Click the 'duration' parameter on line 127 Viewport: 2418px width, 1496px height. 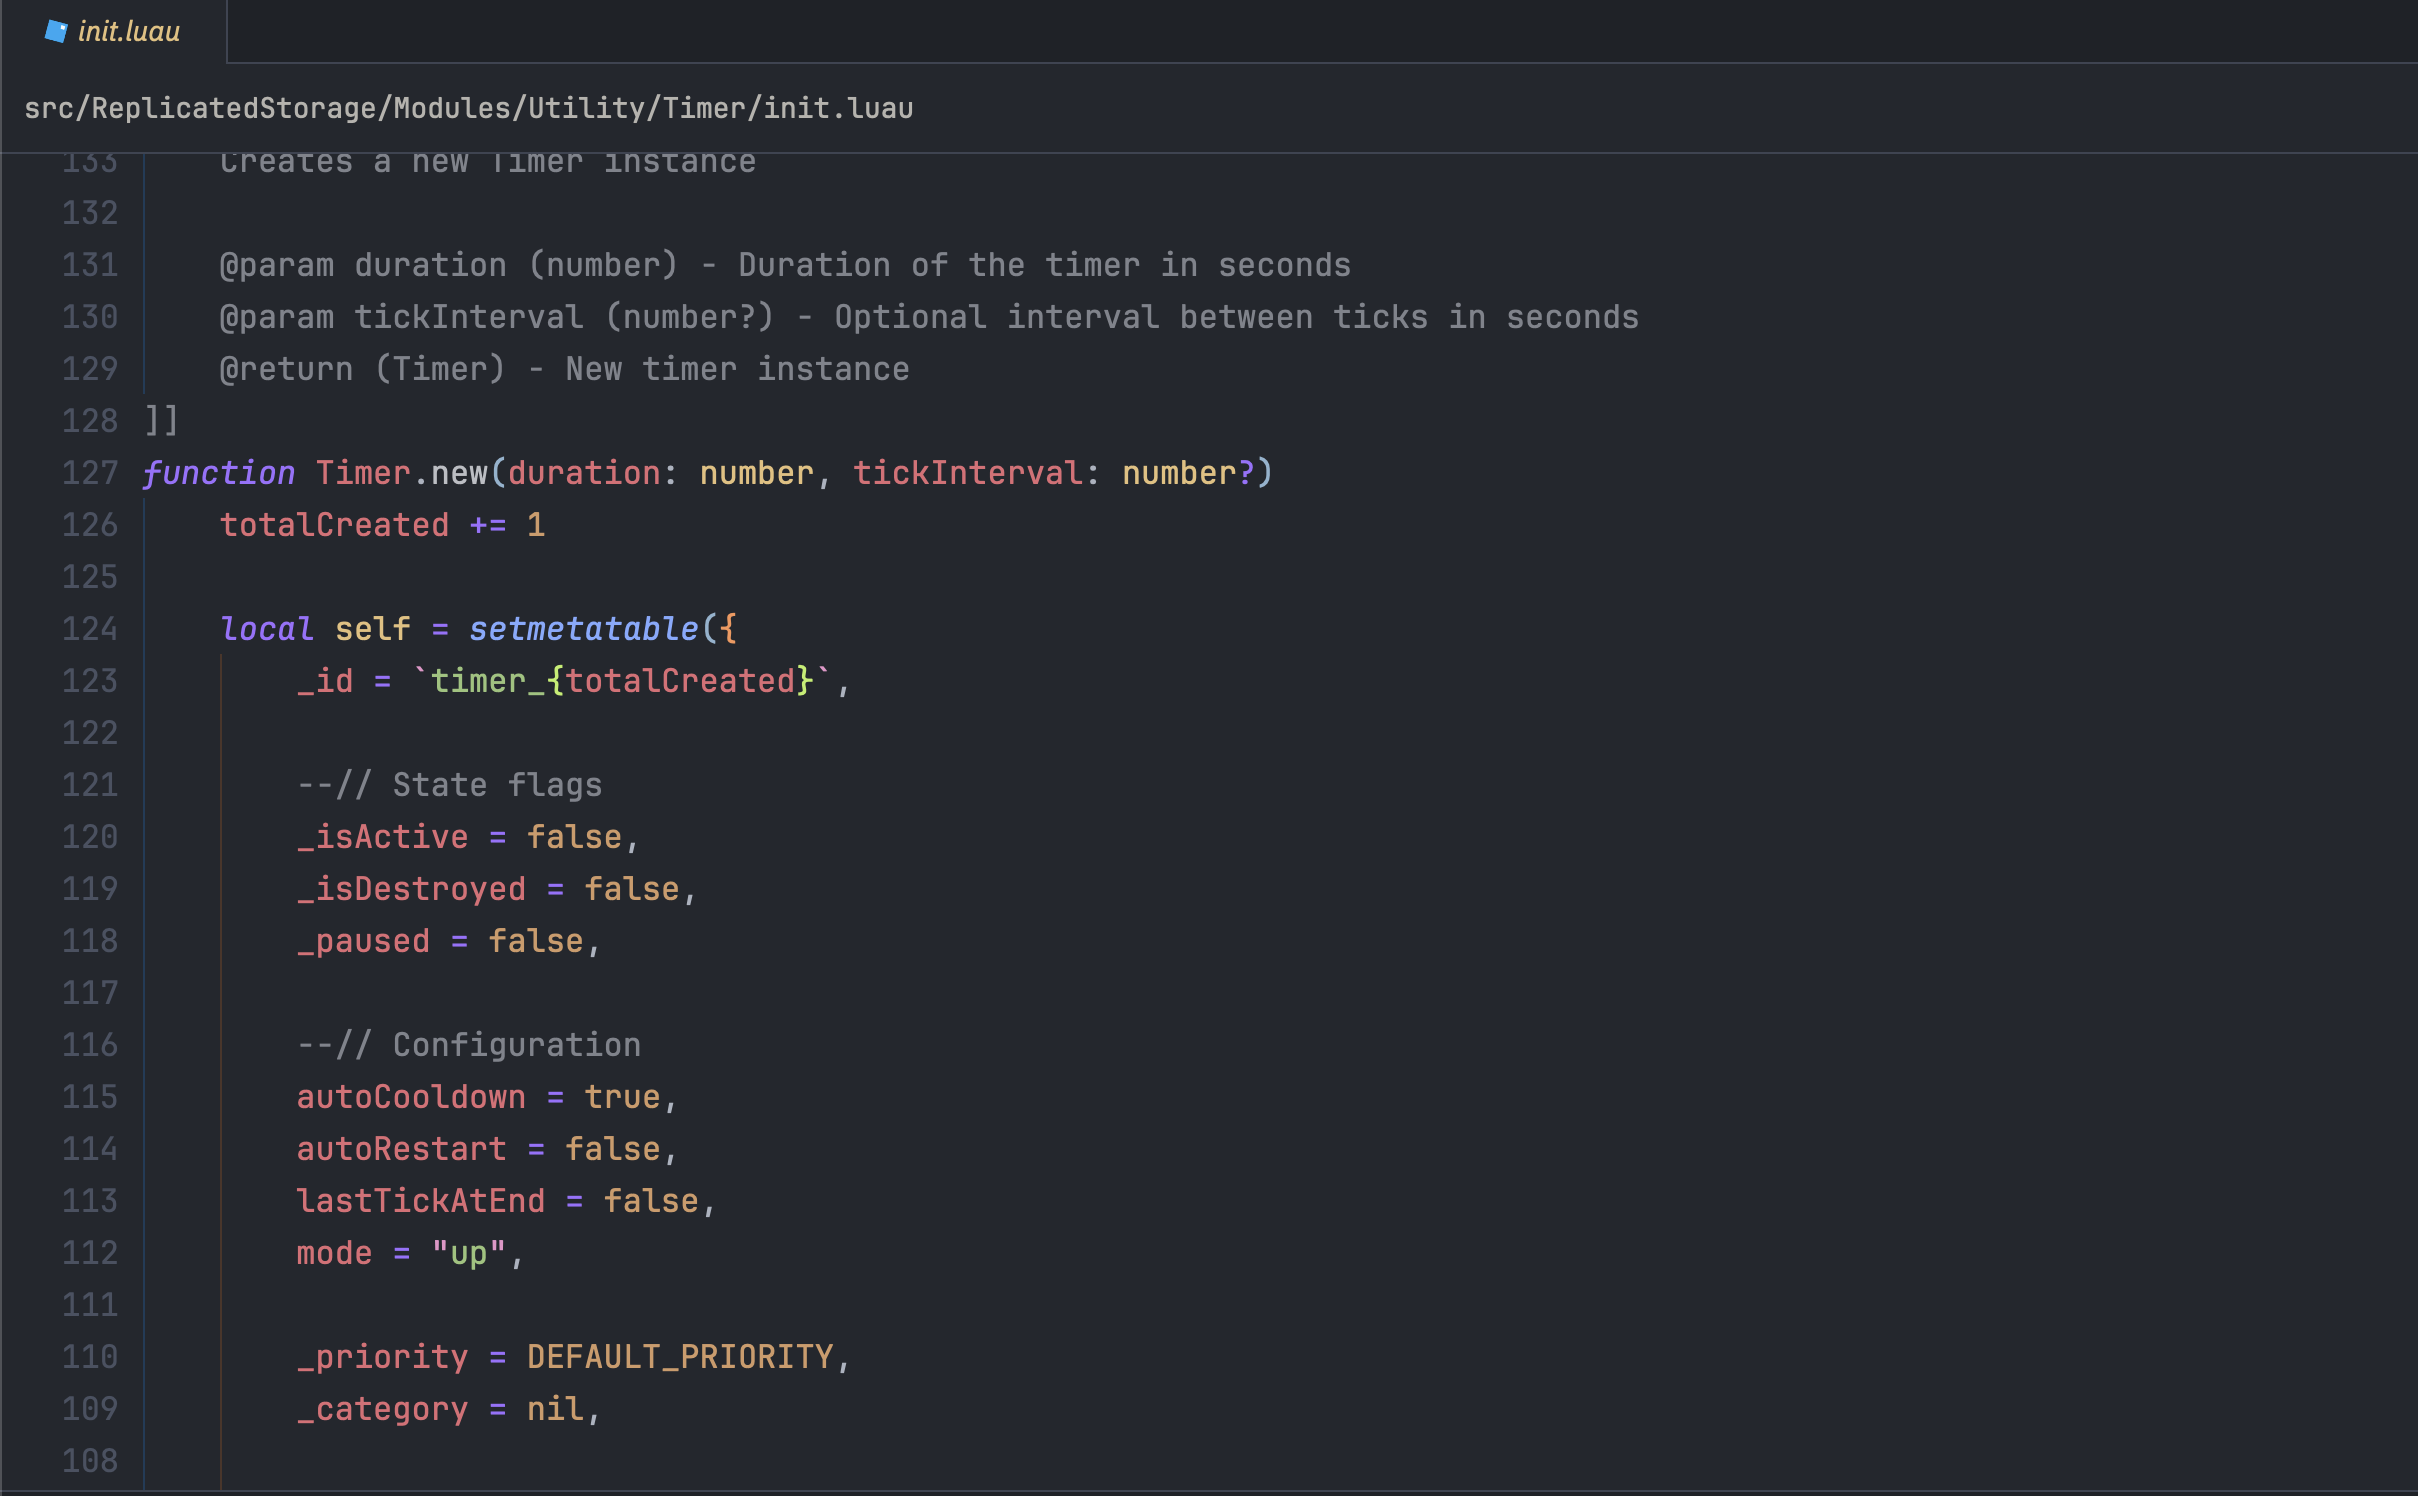point(584,473)
